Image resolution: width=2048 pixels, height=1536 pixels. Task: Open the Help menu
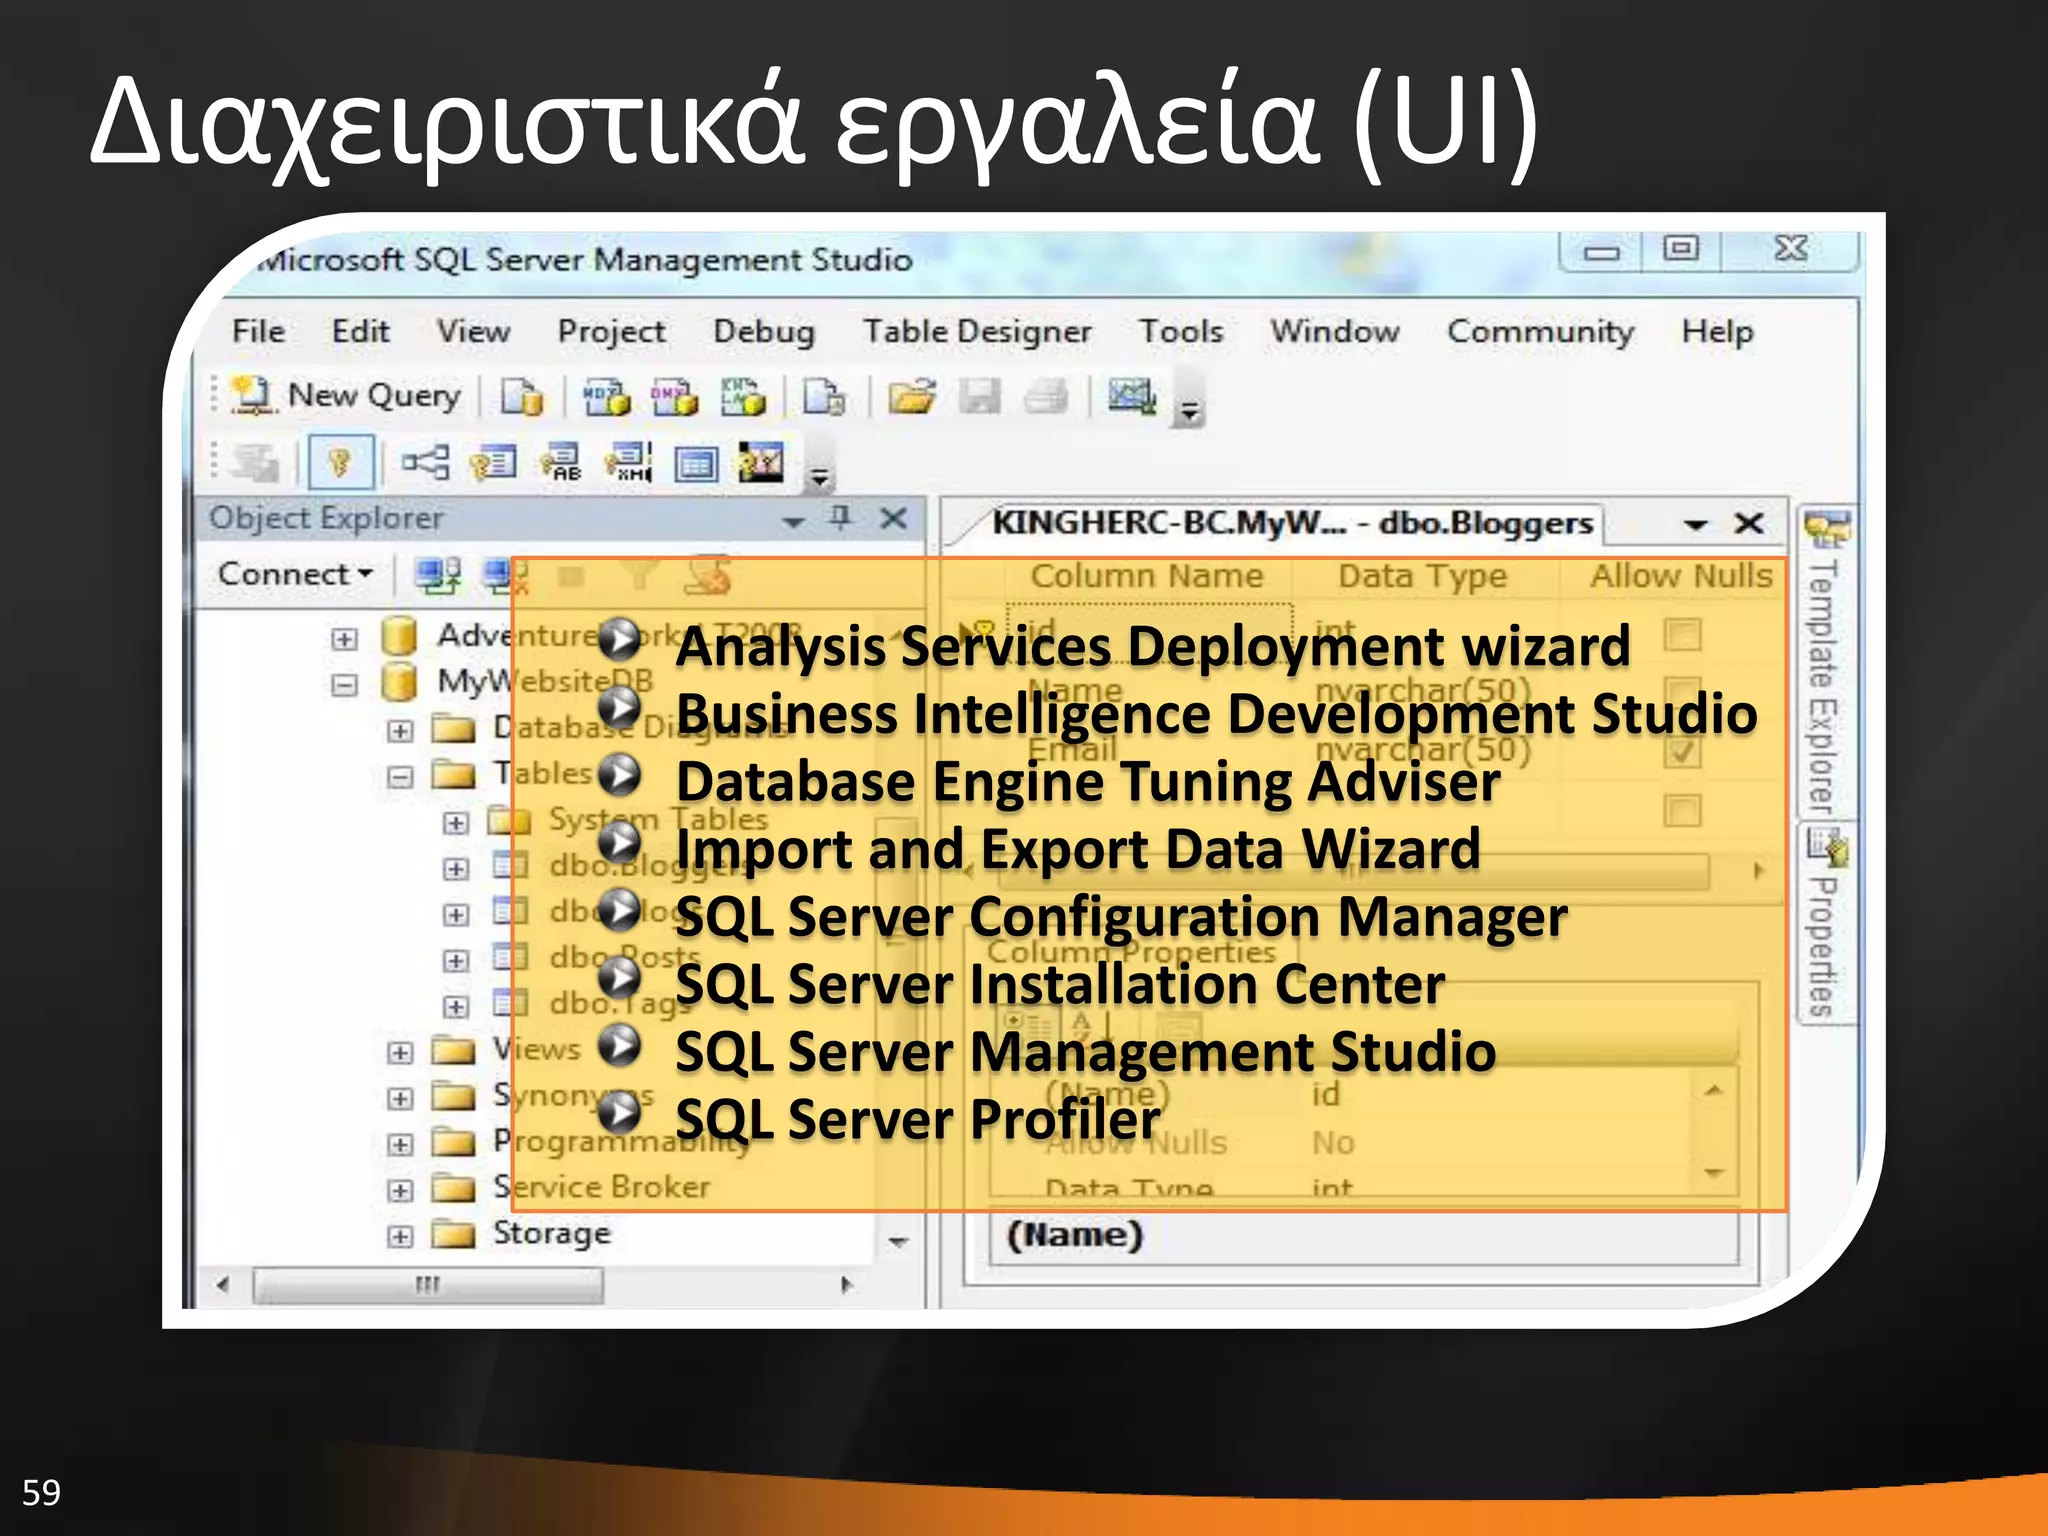point(1717,331)
